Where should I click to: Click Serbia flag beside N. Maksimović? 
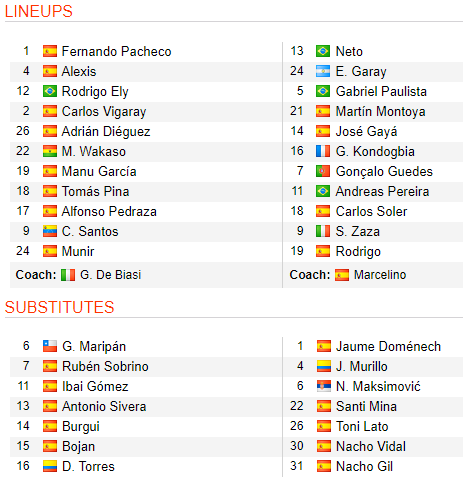tap(324, 386)
